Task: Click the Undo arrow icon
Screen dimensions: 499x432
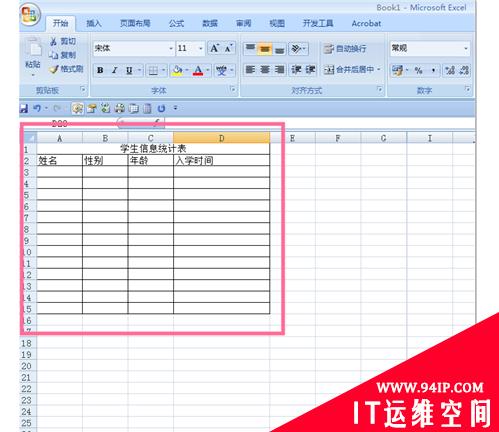Action: [37, 108]
